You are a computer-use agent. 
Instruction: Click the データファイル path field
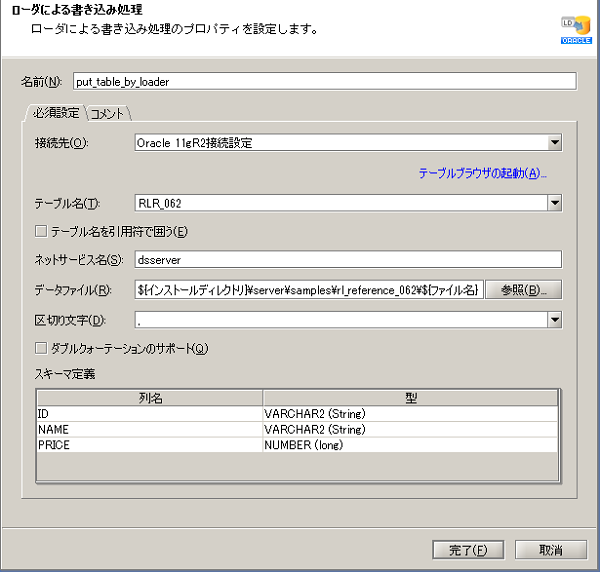point(308,290)
